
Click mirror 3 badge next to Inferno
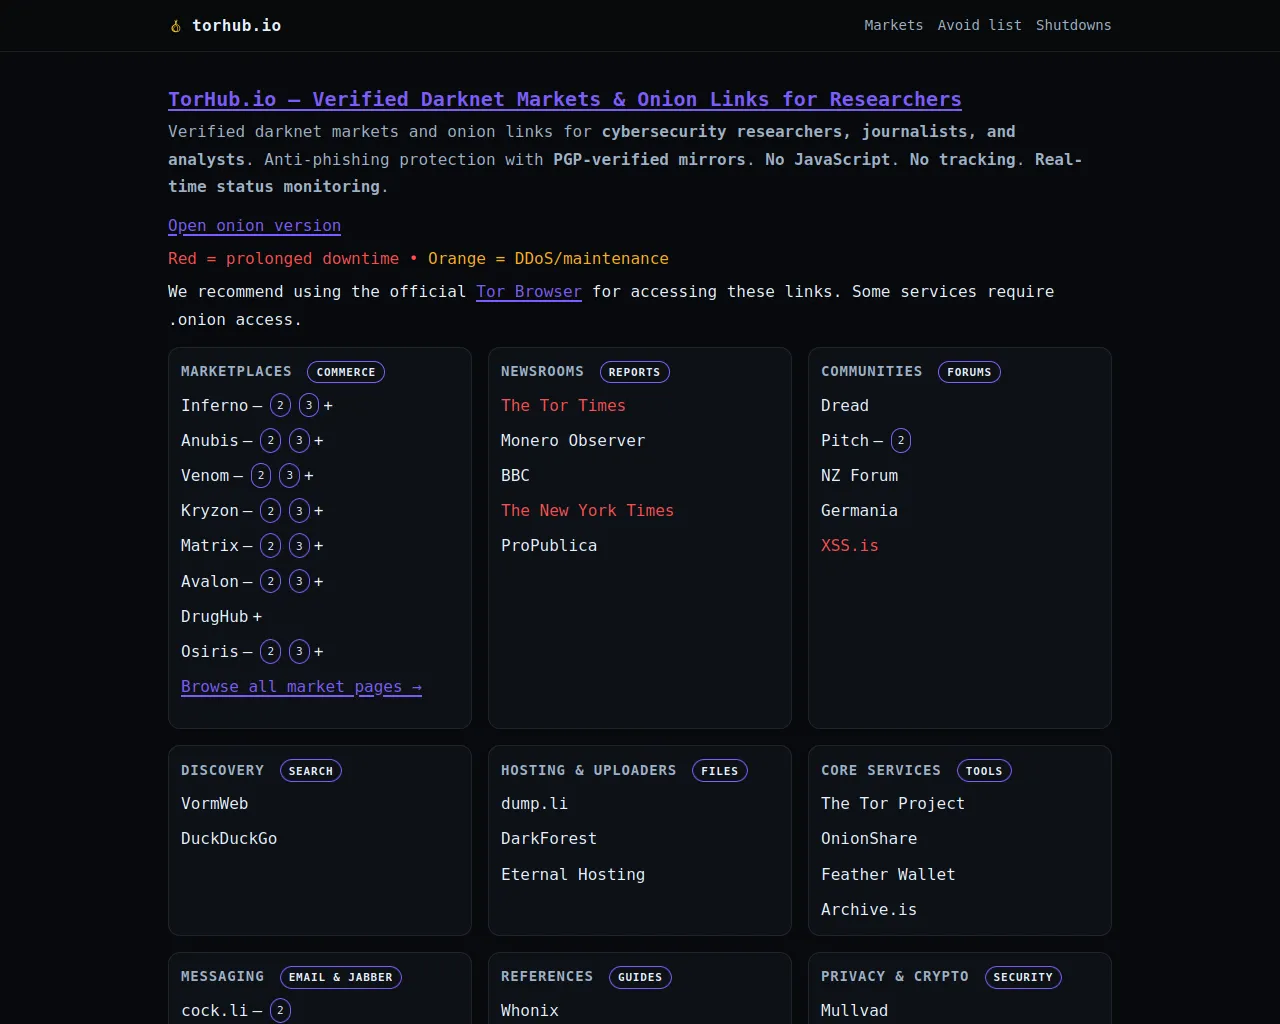[x=309, y=405]
